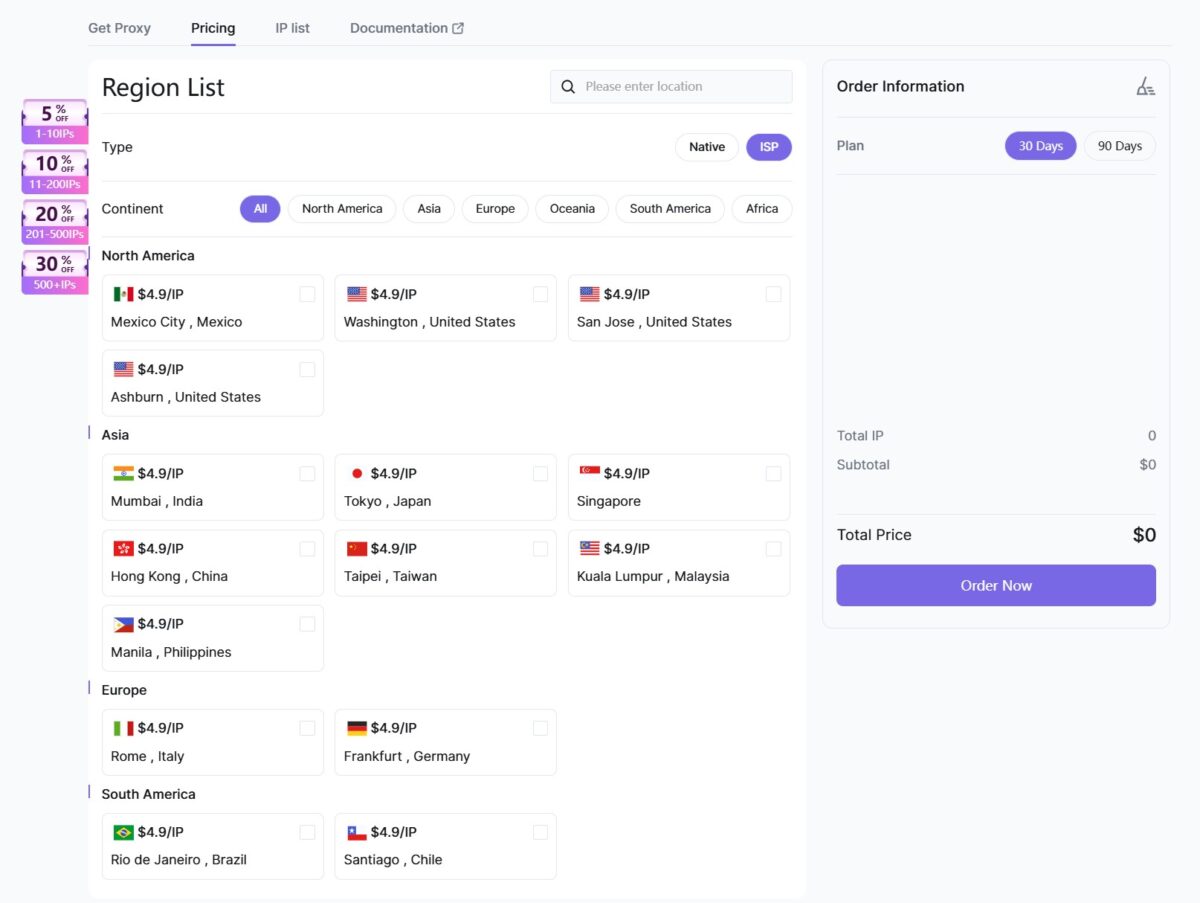Check the Ashburn checkbox
This screenshot has height=903, width=1200.
pos(307,369)
